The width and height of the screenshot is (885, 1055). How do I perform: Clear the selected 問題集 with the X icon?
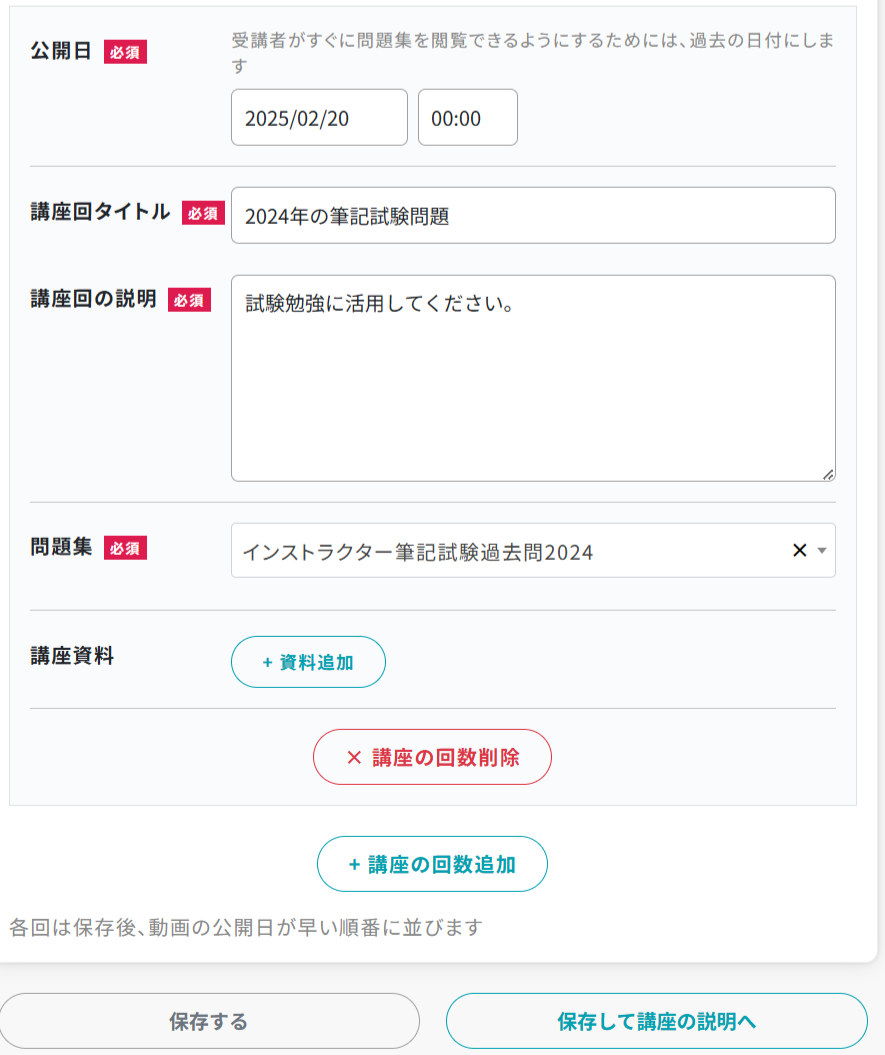pos(799,550)
